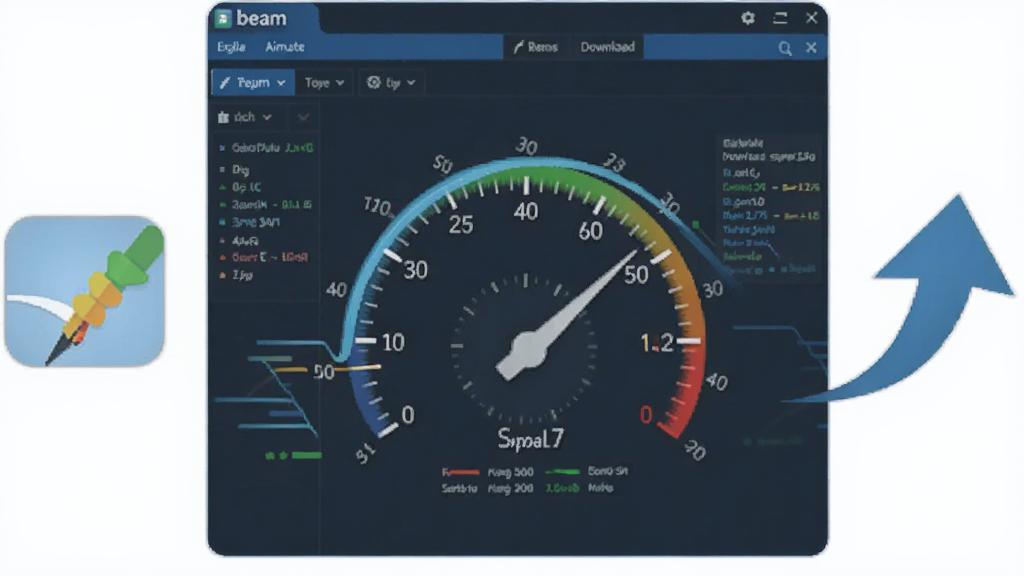The image size is (1024, 576).
Task: Click the green line legend marker below the gauge
Action: pyautogui.click(x=562, y=472)
